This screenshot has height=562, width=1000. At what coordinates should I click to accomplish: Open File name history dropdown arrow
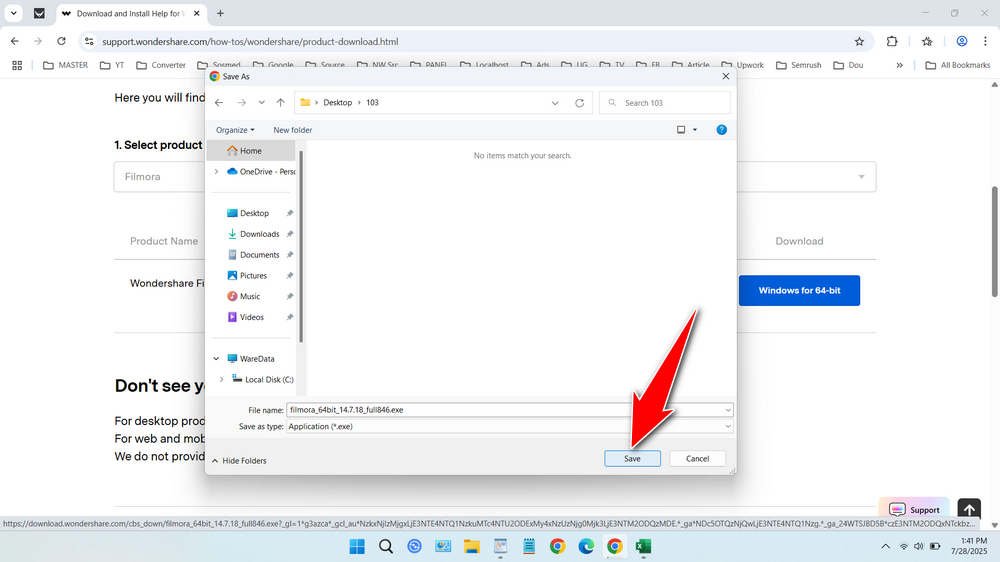[x=728, y=410]
